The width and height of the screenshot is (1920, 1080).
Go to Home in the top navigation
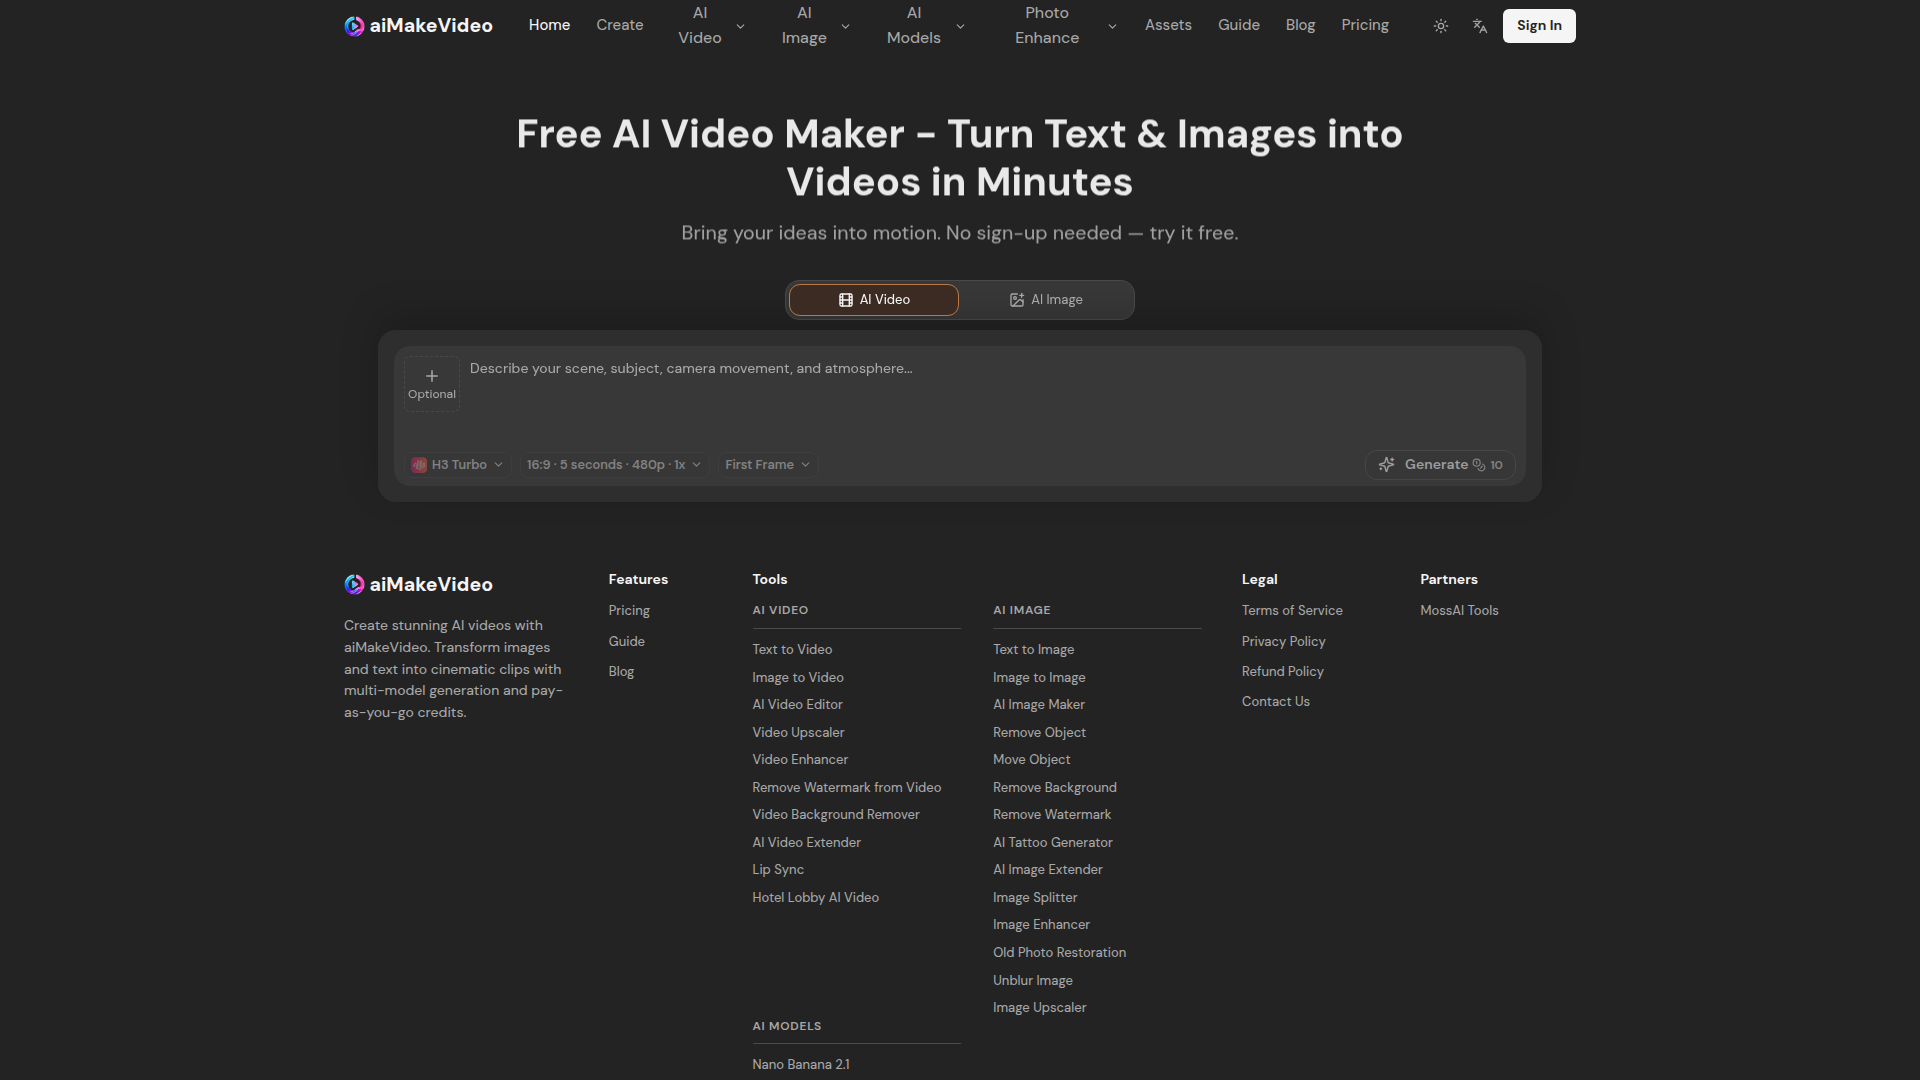tap(549, 25)
